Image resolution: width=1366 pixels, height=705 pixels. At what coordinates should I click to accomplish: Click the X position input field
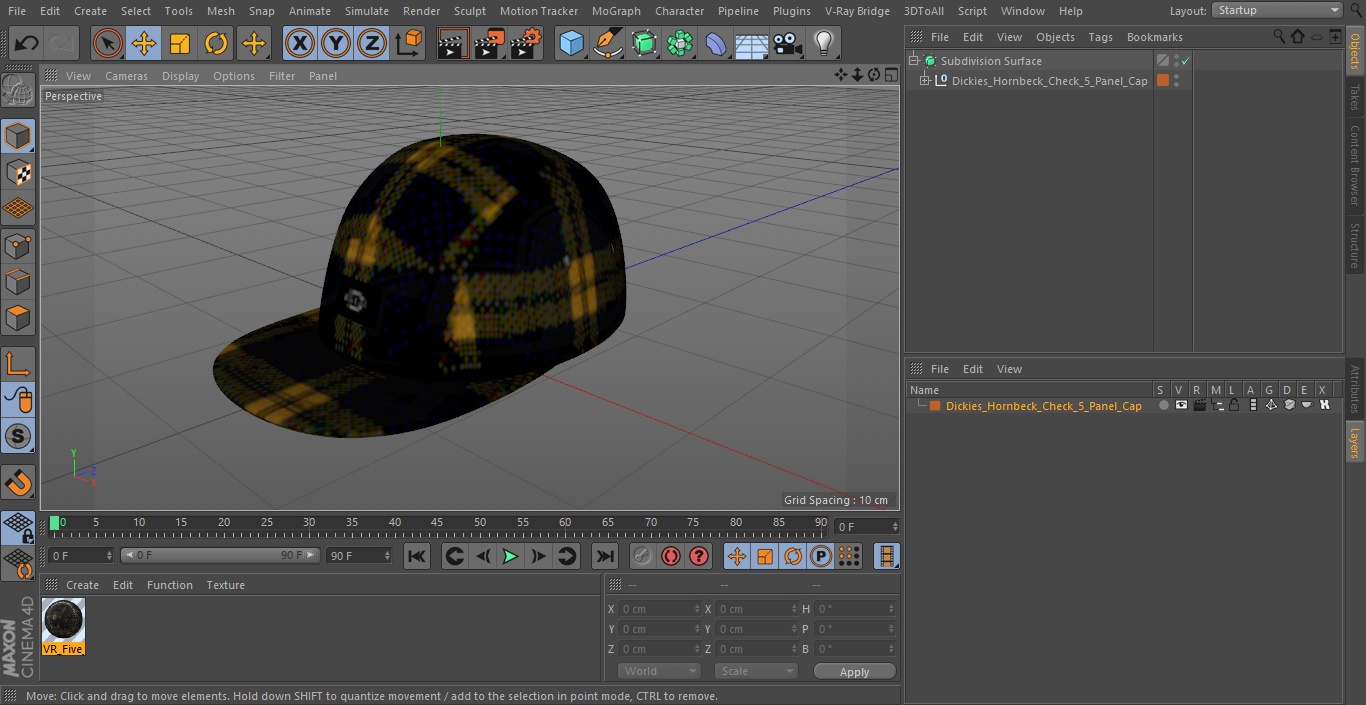pos(658,609)
